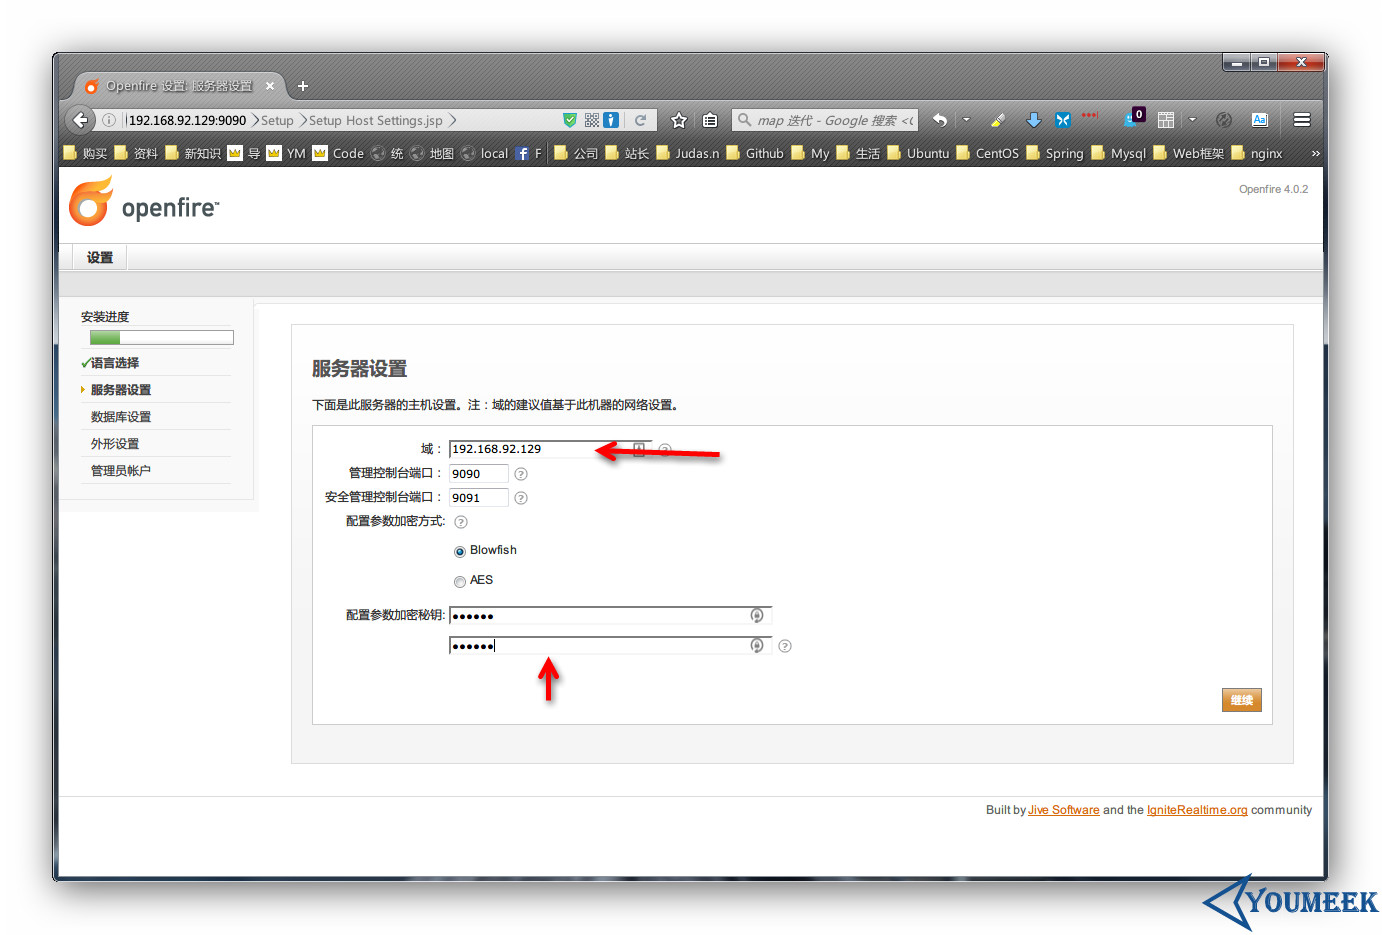1382x935 pixels.
Task: Expand the bookmarks overflow chevron
Action: pos(1315,153)
